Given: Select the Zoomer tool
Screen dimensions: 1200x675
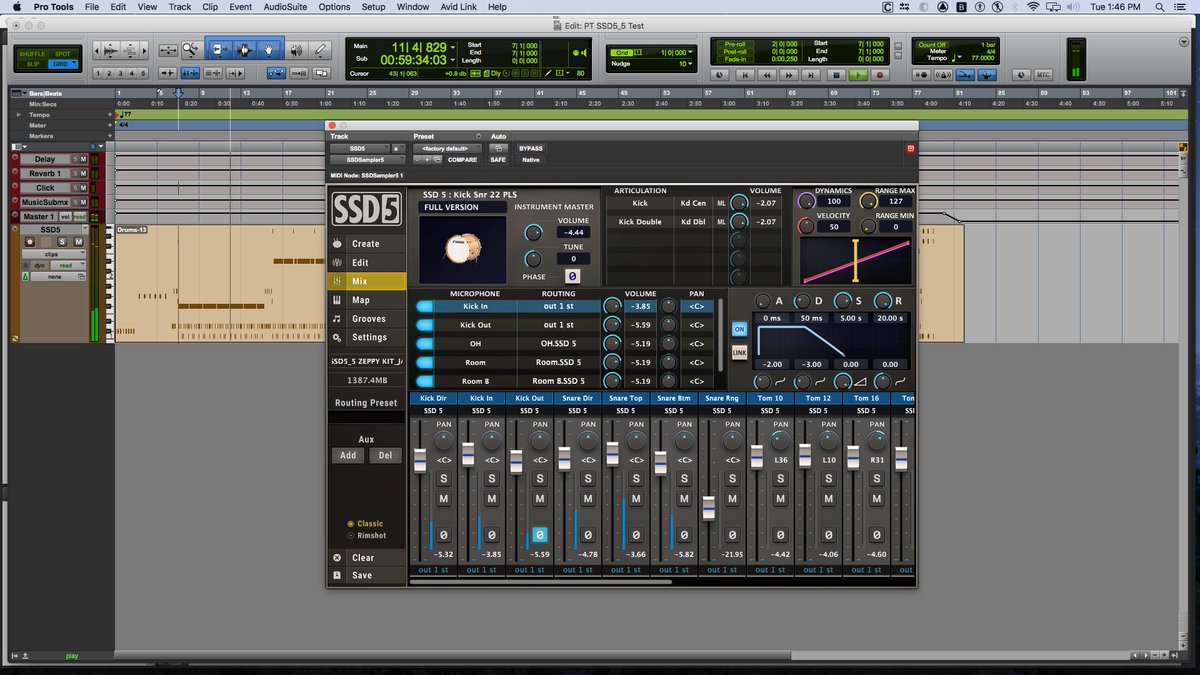Looking at the screenshot, I should tap(189, 50).
